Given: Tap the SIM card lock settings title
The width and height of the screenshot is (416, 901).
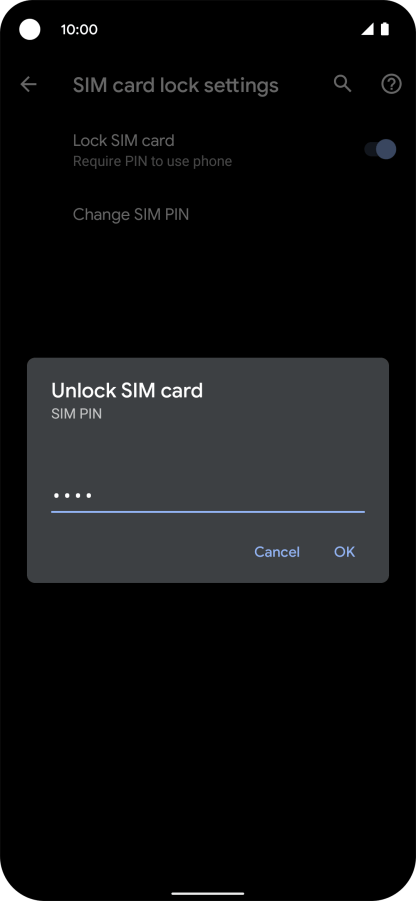Looking at the screenshot, I should tap(176, 86).
